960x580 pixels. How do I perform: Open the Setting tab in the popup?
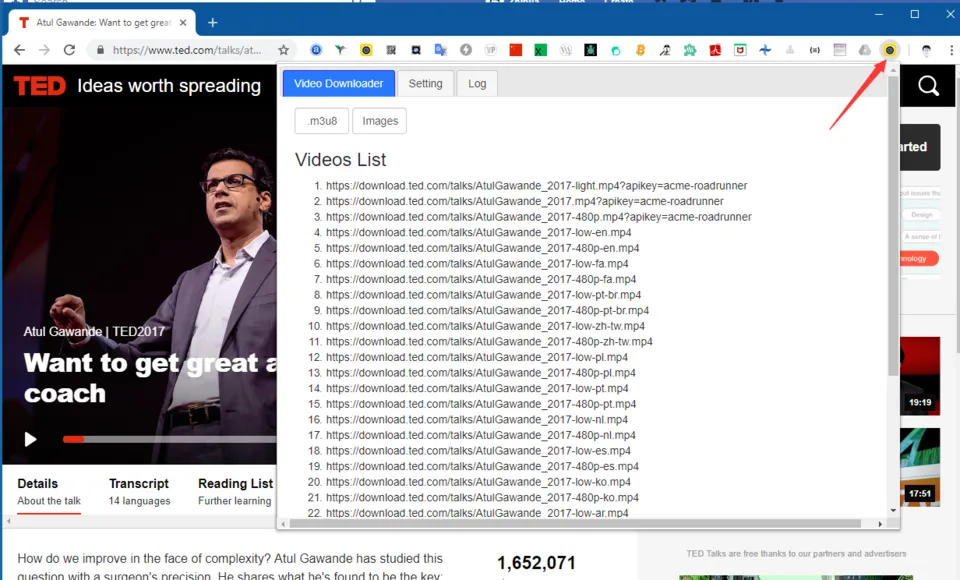pyautogui.click(x=426, y=83)
